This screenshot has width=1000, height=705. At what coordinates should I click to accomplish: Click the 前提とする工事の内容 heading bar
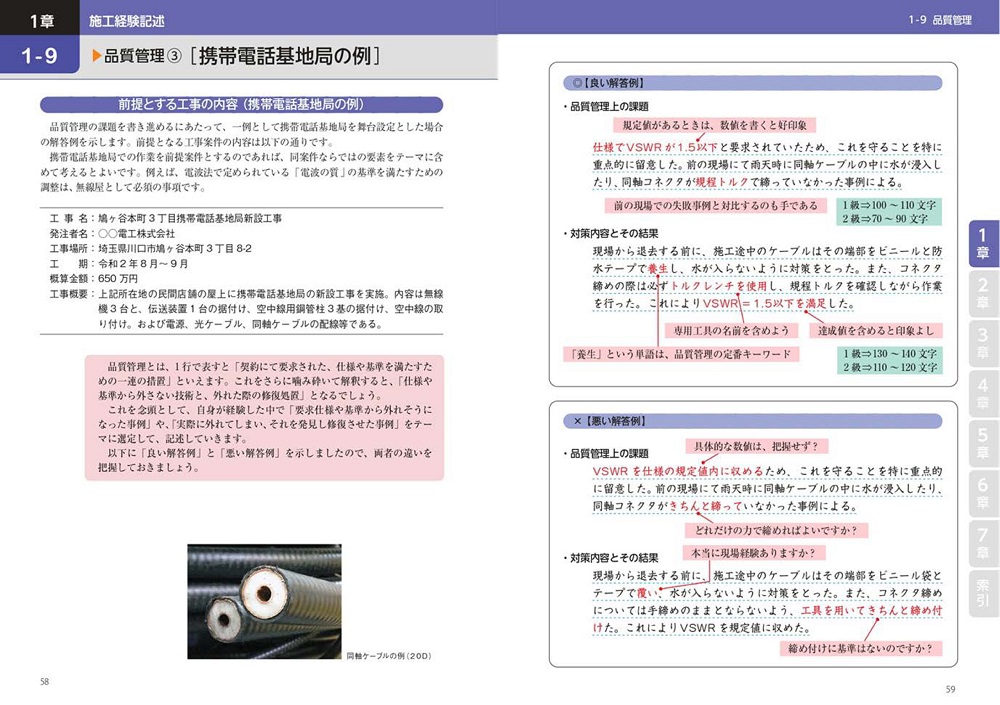click(x=240, y=104)
